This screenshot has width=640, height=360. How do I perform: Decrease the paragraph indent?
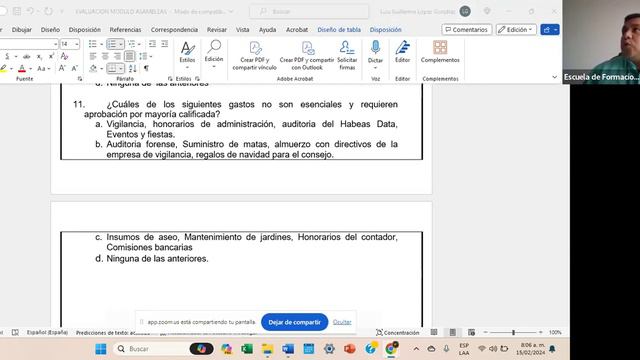point(153,44)
